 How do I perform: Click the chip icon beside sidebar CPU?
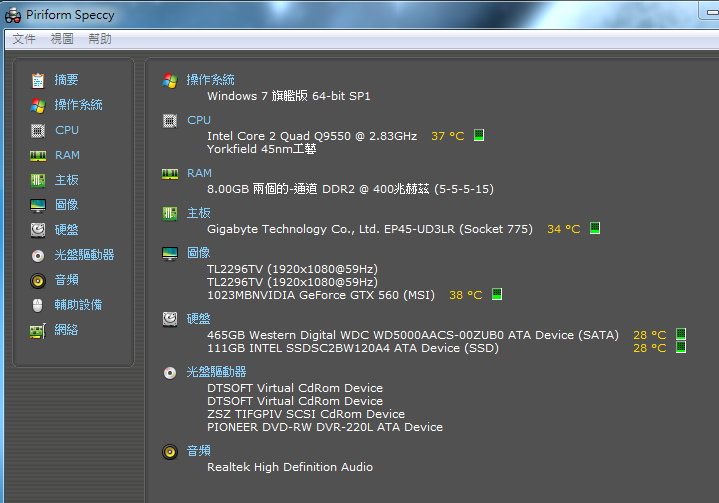[38, 131]
